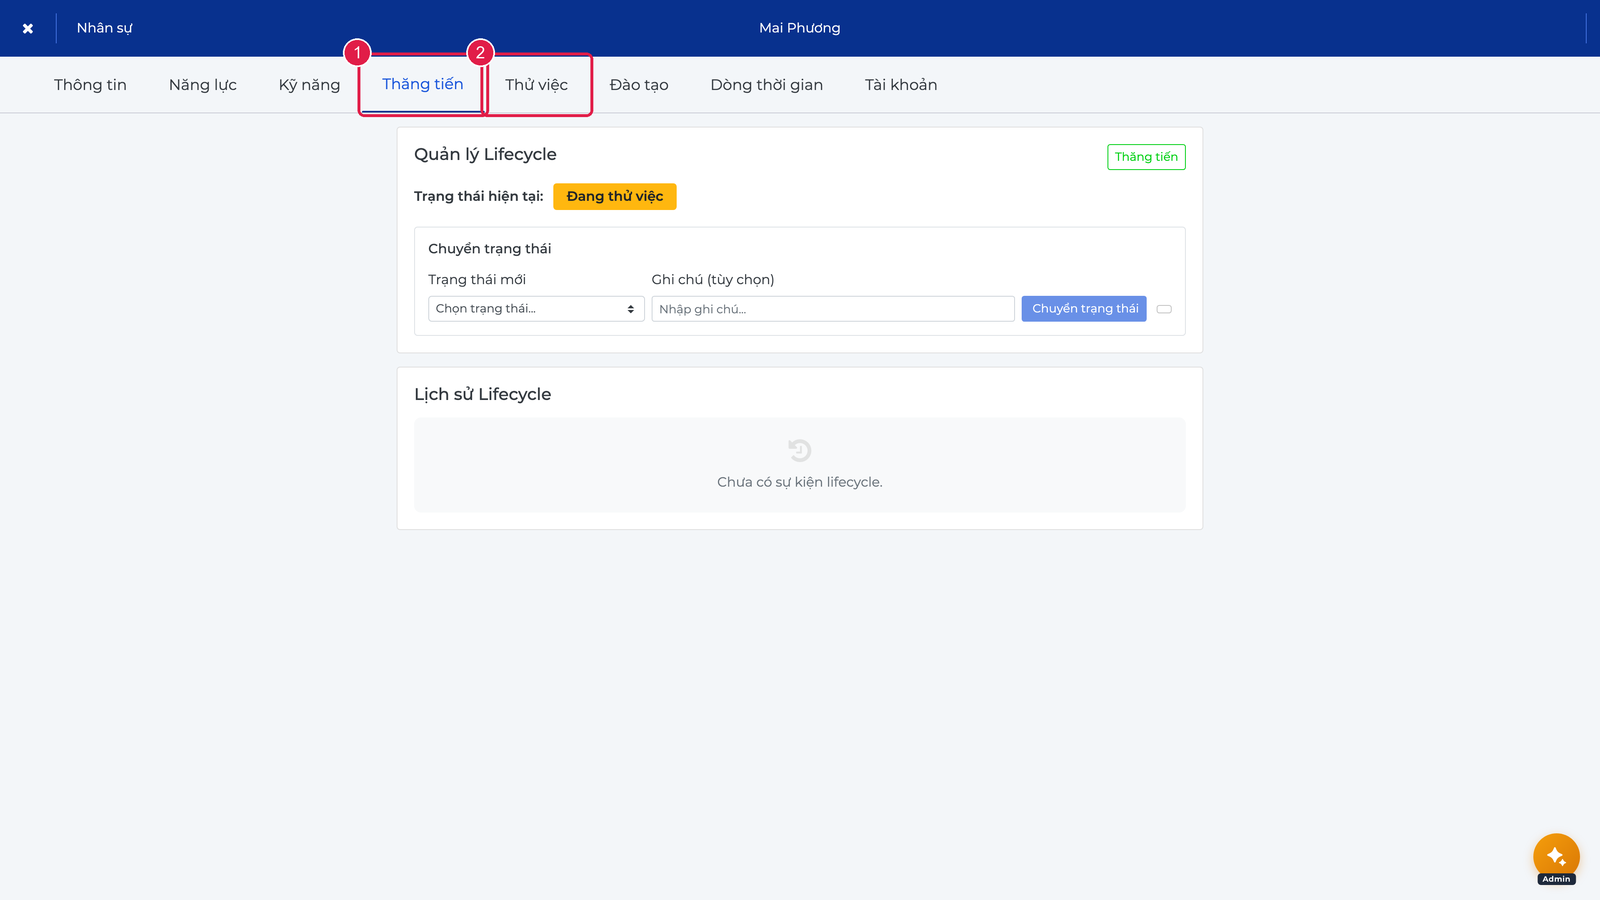Open the Thử việc tab
Screen dimensions: 1600x900
536,85
